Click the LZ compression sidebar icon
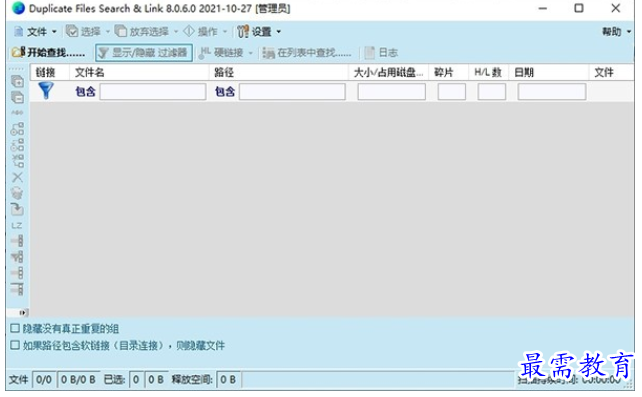This screenshot has width=642, height=397. pos(17,226)
